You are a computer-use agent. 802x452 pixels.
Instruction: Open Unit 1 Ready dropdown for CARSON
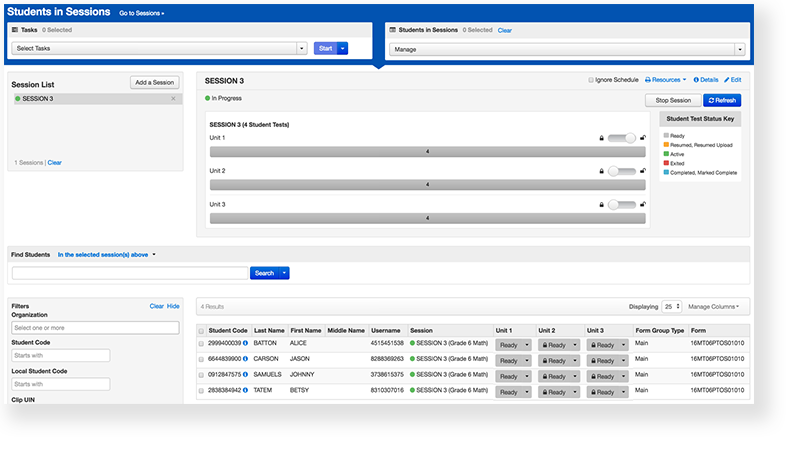512,359
